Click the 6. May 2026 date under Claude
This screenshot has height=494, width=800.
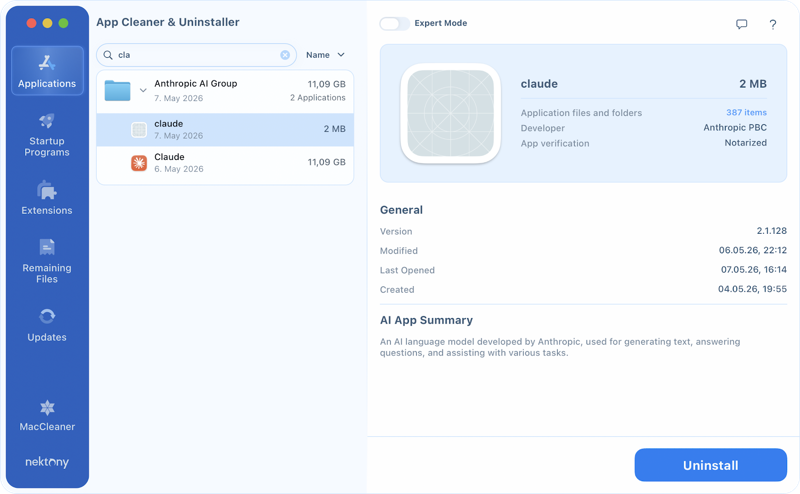pos(179,169)
